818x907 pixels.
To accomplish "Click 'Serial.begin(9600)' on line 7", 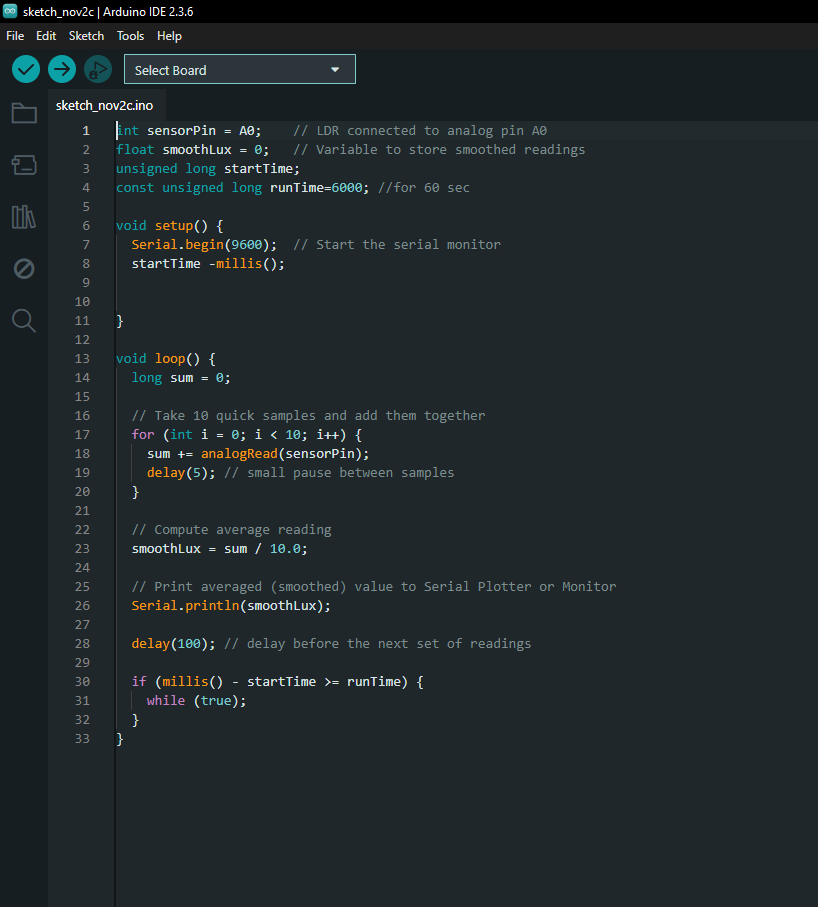I will click(x=201, y=245).
